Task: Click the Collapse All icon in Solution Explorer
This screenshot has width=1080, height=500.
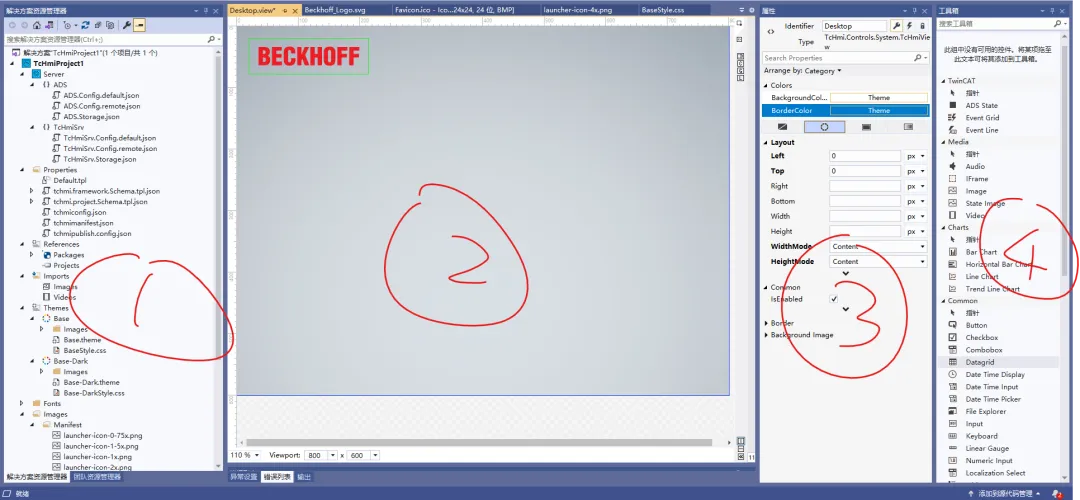Action: (x=98, y=25)
